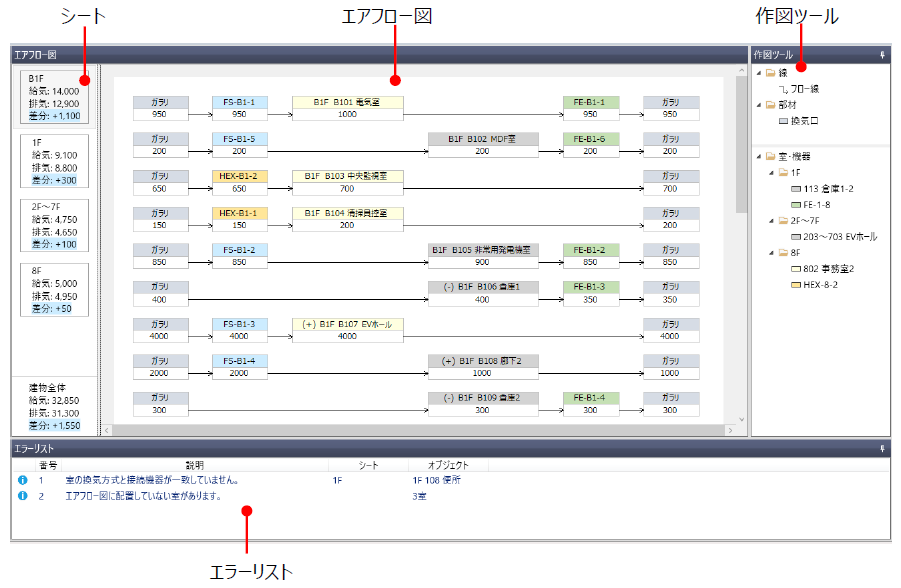
Task: Click the 113 倉庫1-2 room icon
Action: click(795, 188)
